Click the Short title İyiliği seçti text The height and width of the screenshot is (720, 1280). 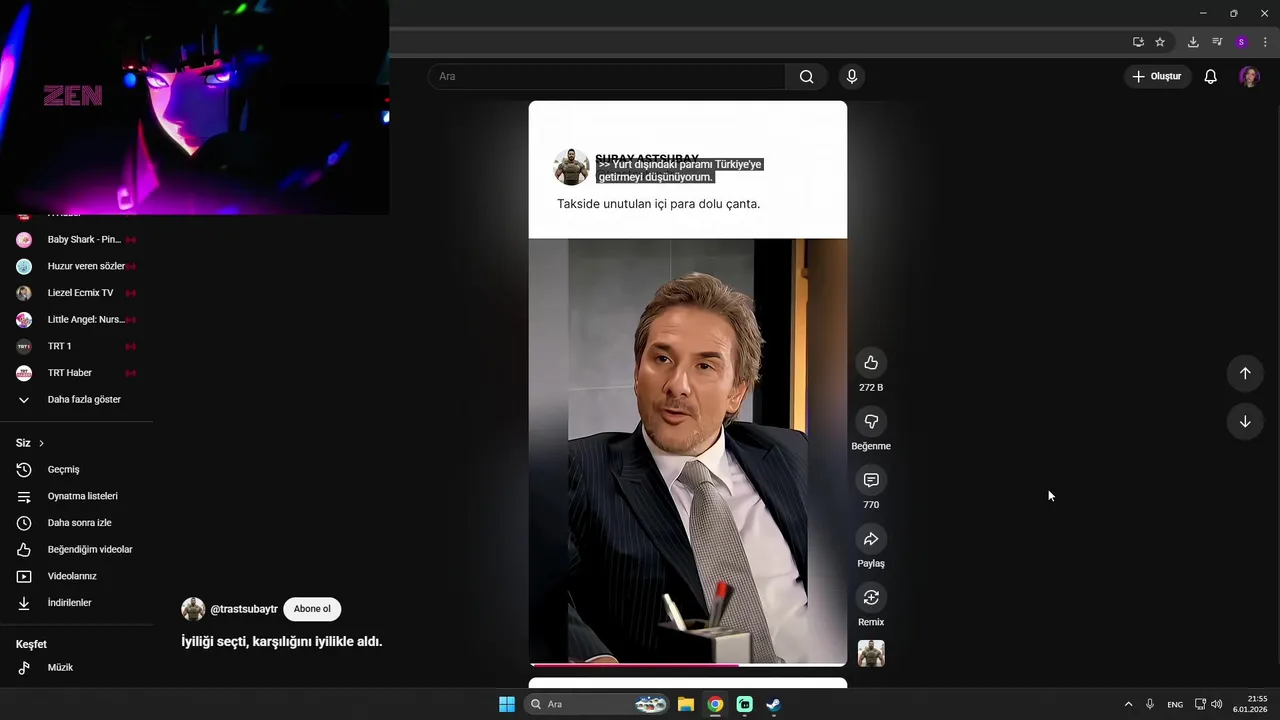(x=282, y=642)
